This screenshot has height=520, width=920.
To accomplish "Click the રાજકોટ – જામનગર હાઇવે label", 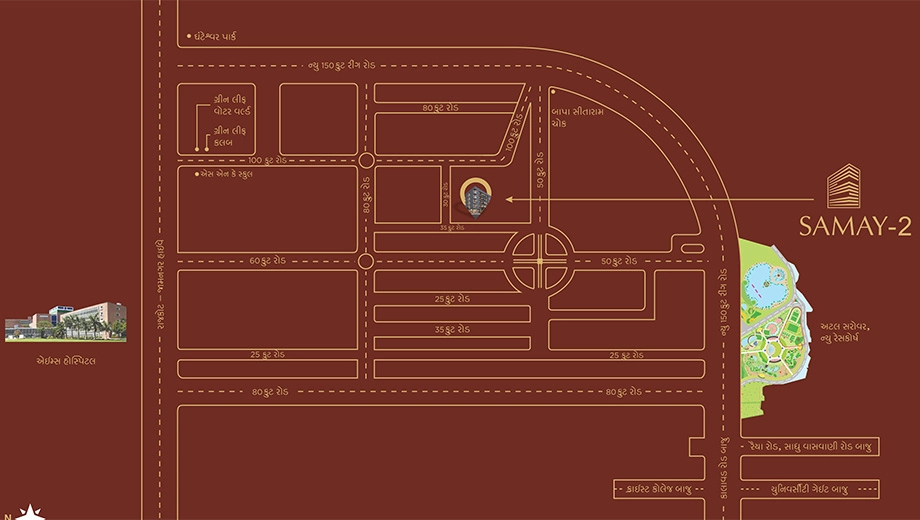I will (160, 285).
